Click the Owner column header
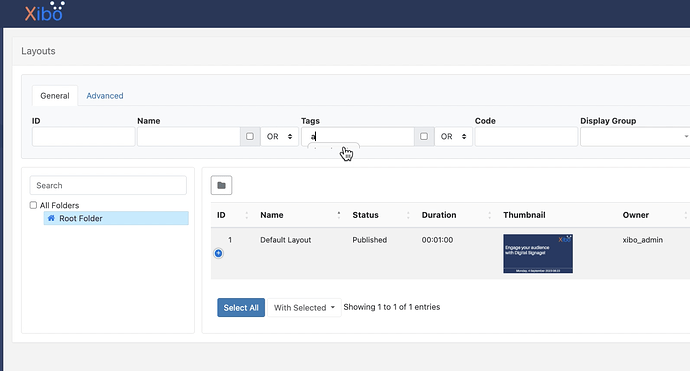This screenshot has width=690, height=371. pos(635,215)
